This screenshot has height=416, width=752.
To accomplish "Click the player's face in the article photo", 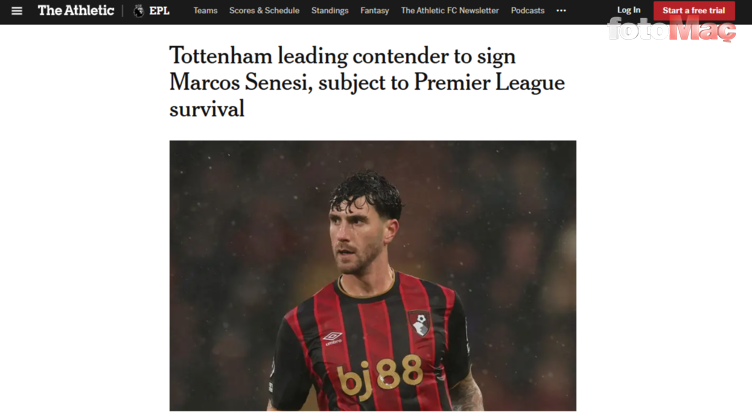I will pyautogui.click(x=356, y=240).
